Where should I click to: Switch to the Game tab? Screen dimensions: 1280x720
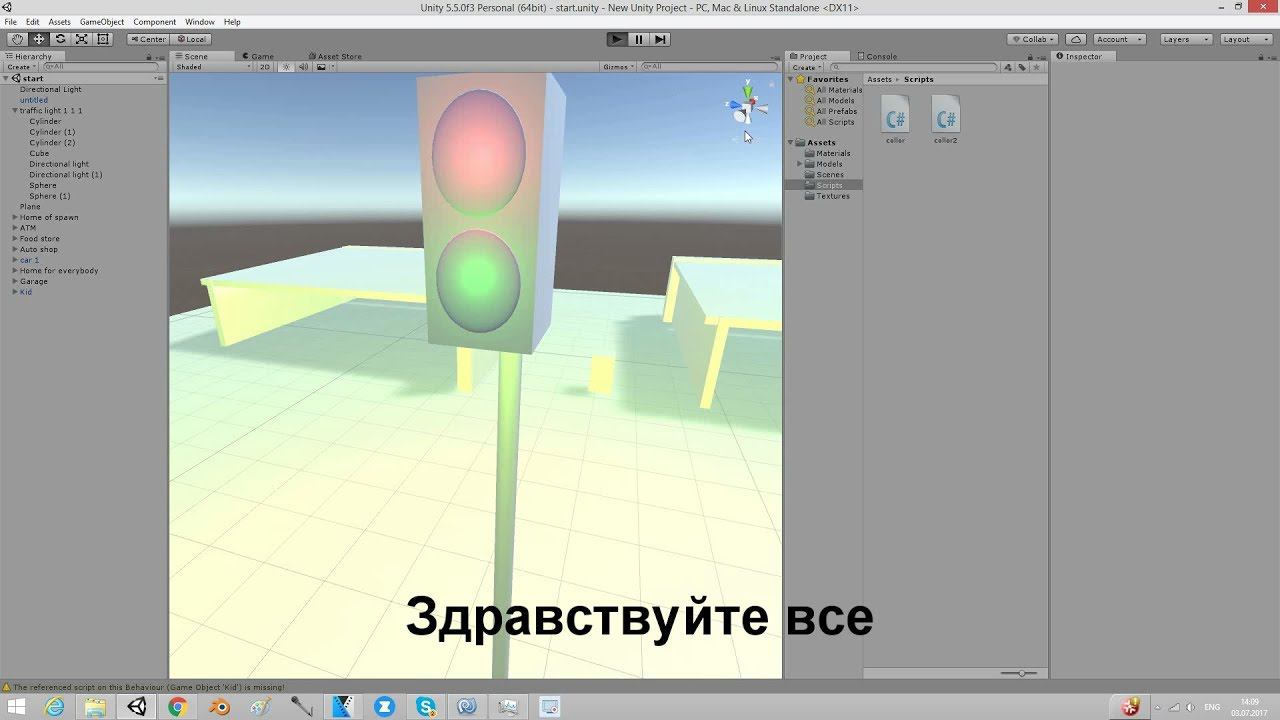click(x=257, y=57)
